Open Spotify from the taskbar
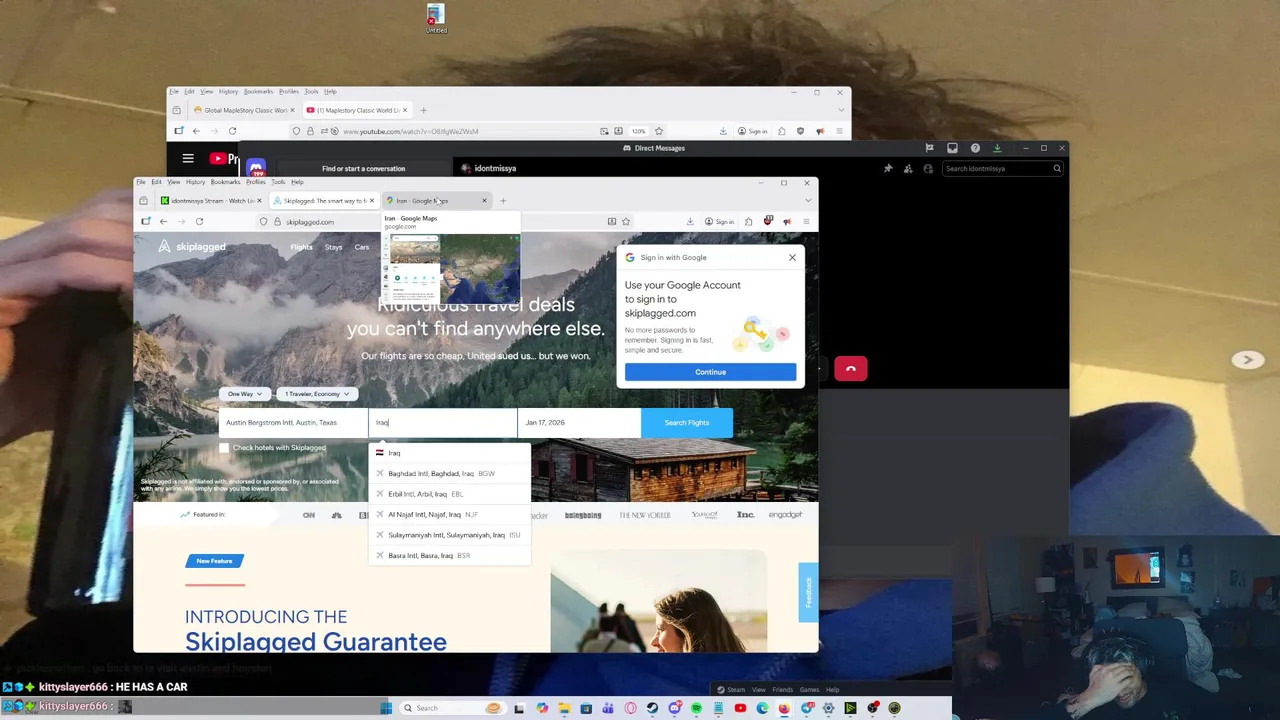This screenshot has width=1280, height=720. click(x=696, y=708)
